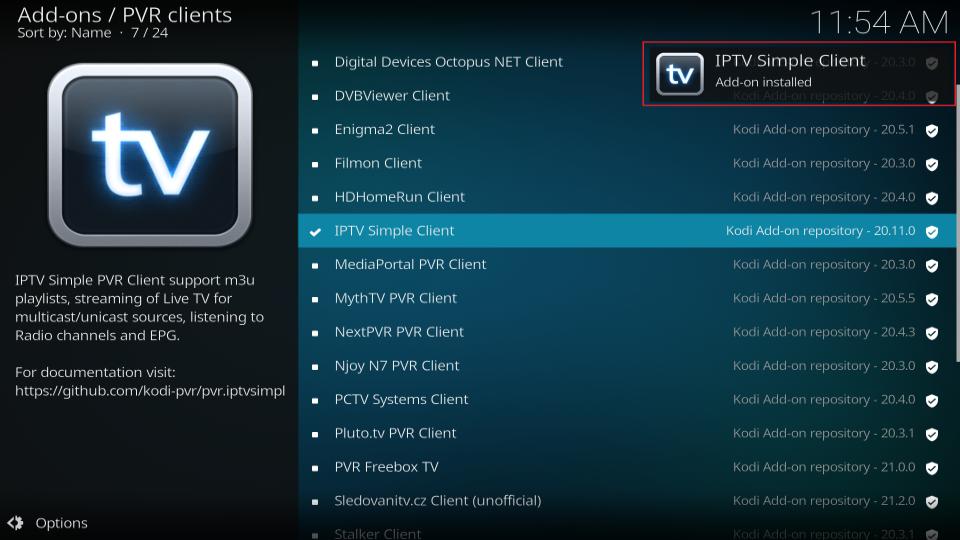Click version text 21.0.0 on PVR Freebox row
The height and width of the screenshot is (540, 960).
898,467
